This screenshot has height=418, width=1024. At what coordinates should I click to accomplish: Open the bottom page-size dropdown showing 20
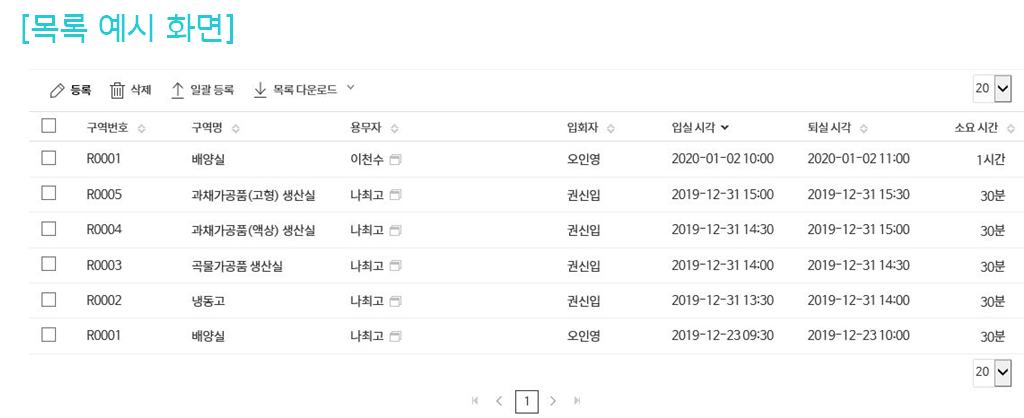993,372
